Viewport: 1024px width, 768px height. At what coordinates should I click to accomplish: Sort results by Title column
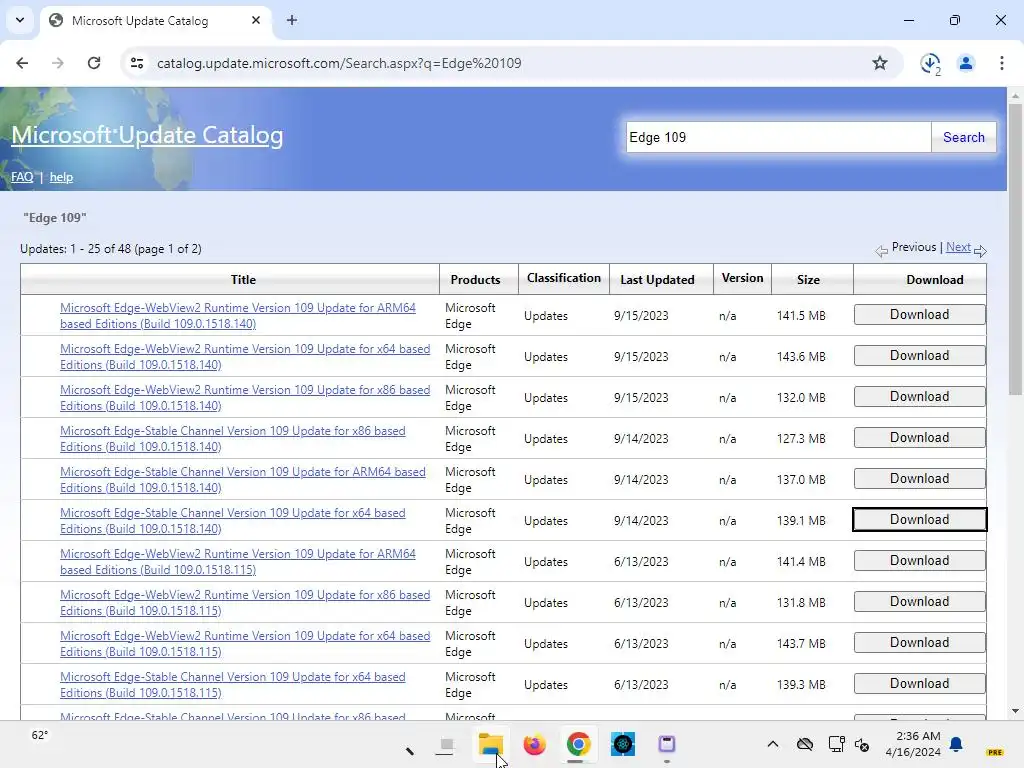click(243, 280)
